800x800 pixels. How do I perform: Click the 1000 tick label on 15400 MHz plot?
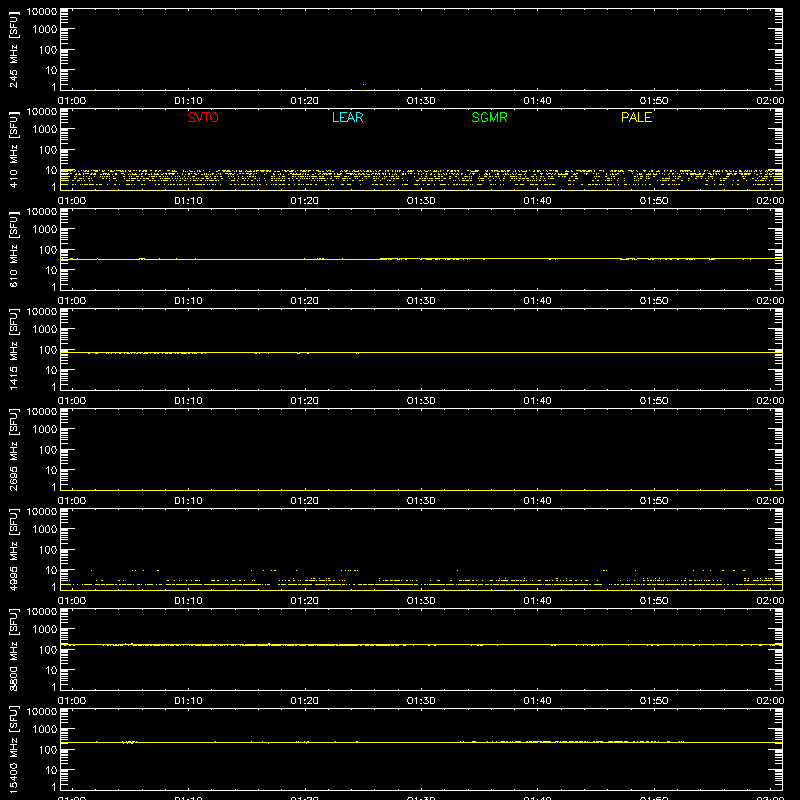[x=45, y=730]
